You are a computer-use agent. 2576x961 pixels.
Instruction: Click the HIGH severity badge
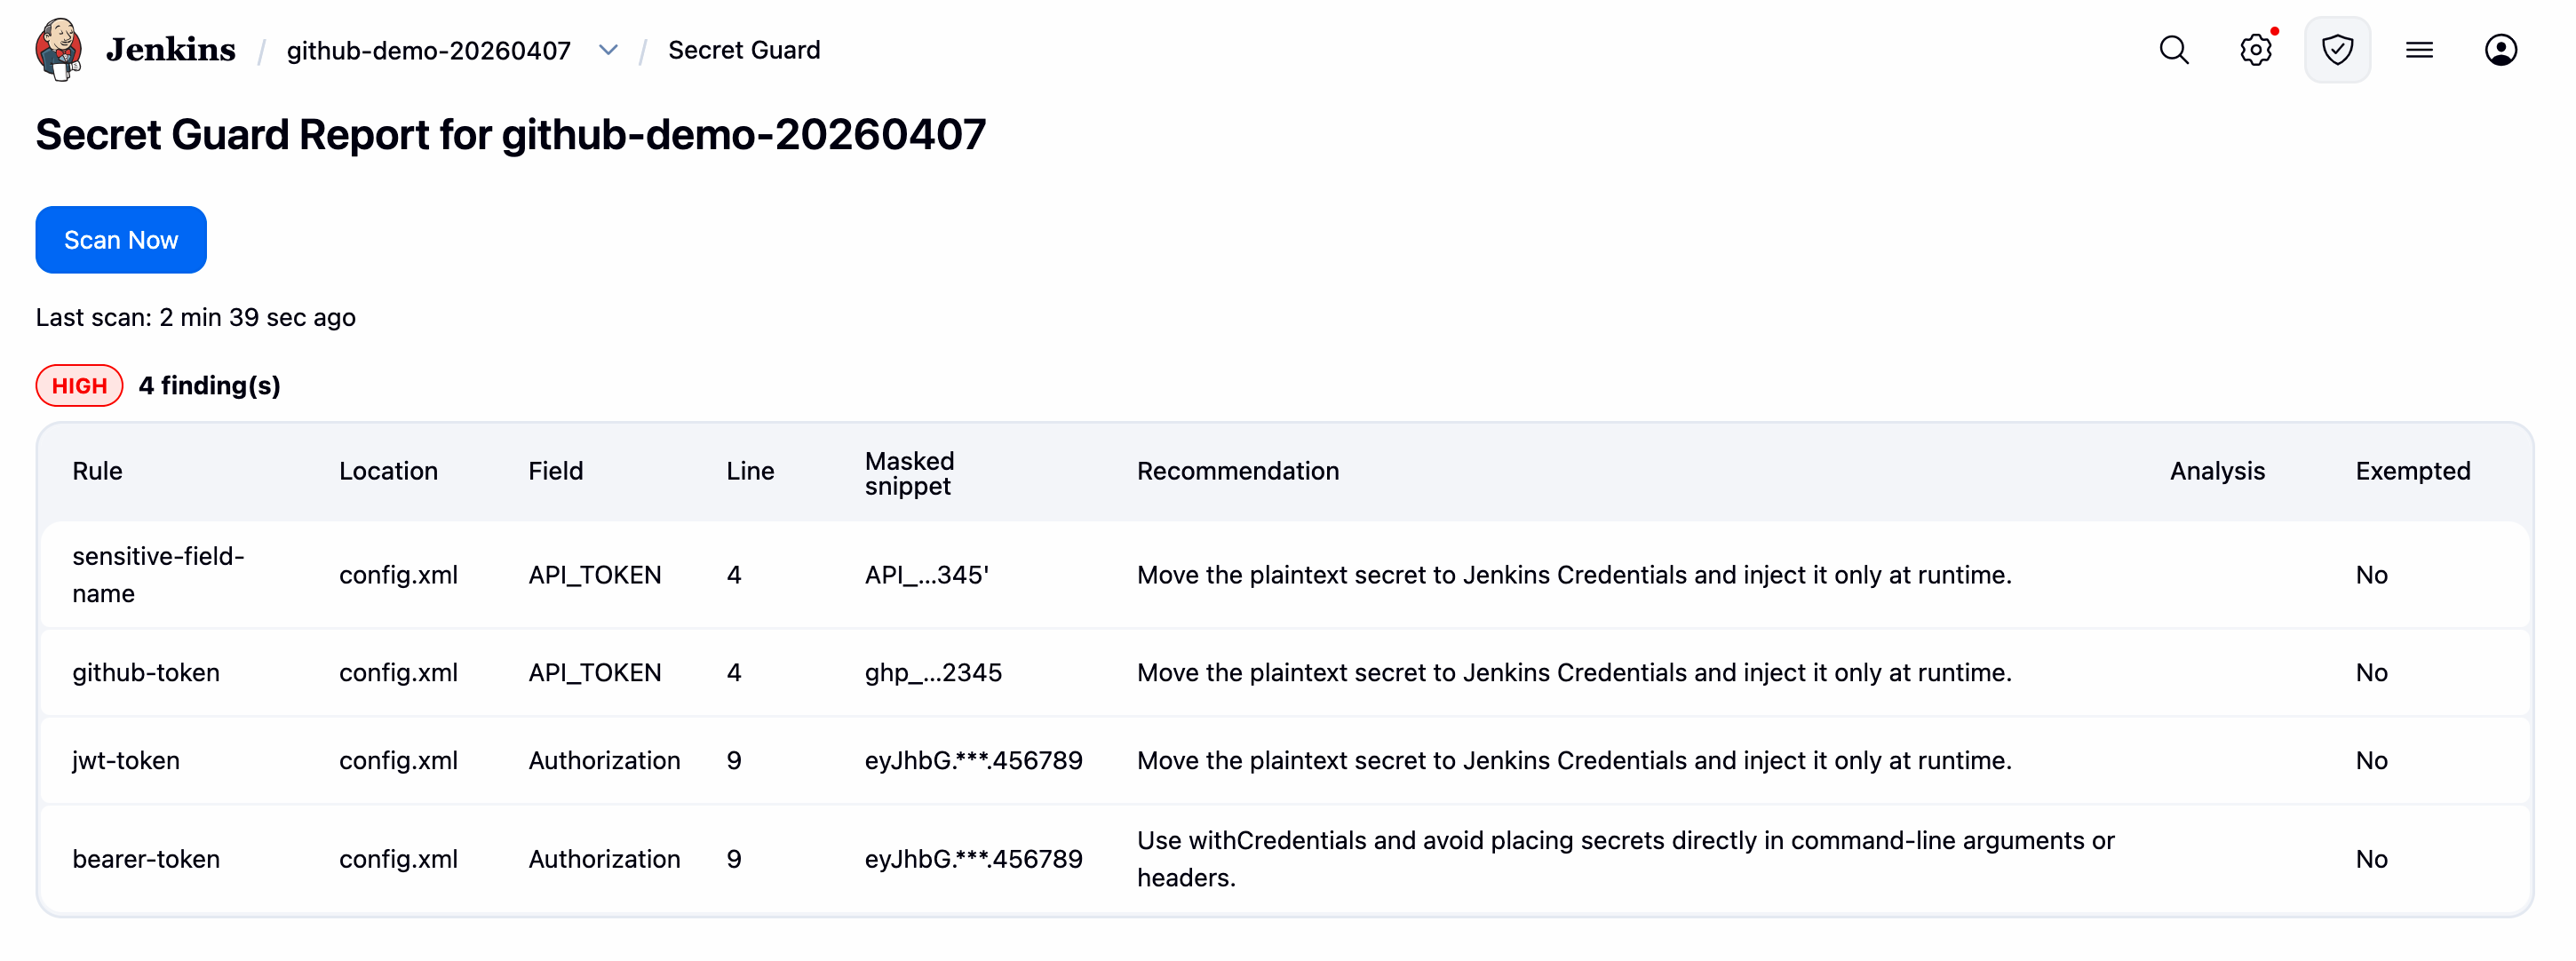(79, 386)
